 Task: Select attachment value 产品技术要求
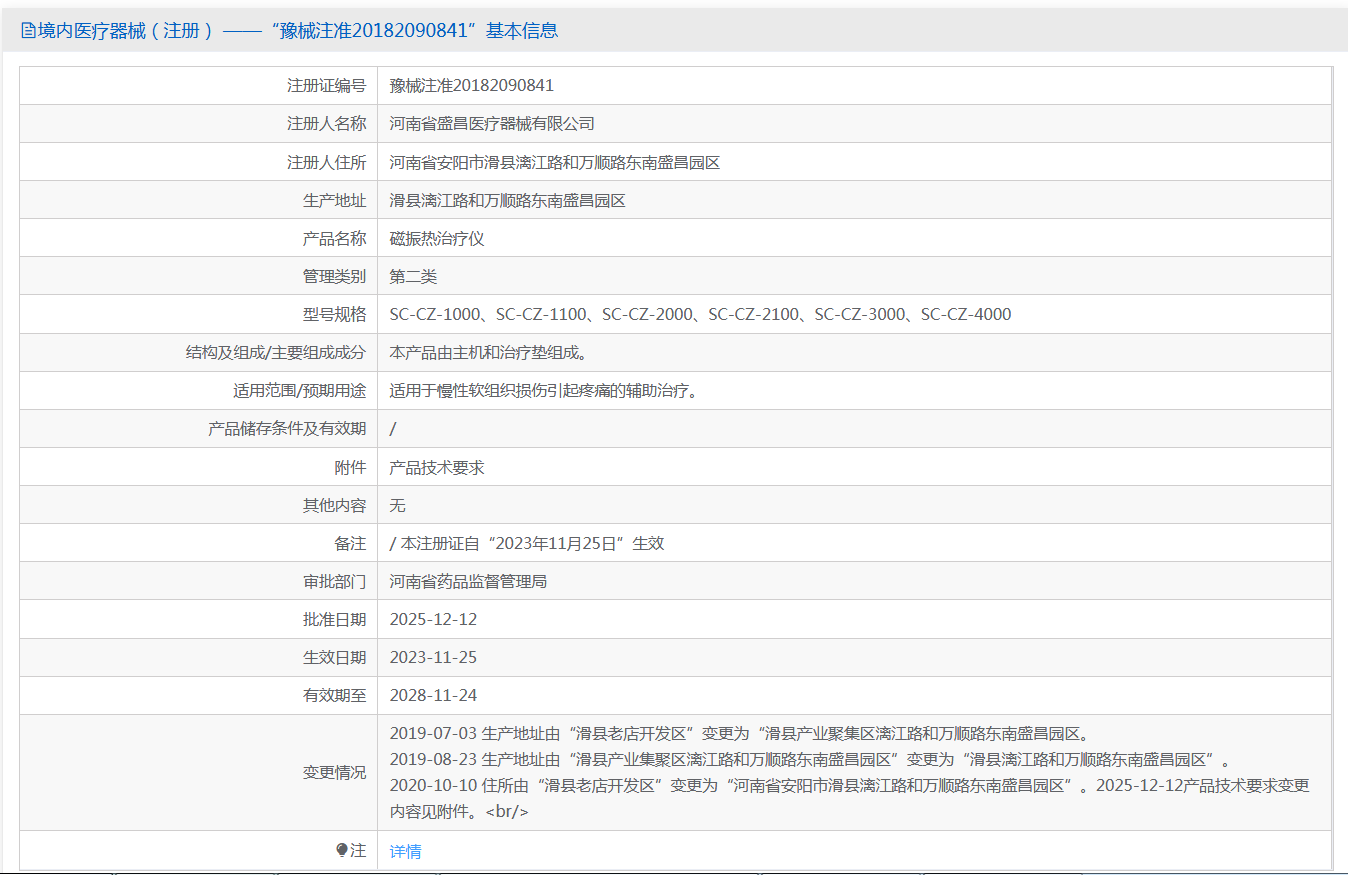(x=436, y=467)
